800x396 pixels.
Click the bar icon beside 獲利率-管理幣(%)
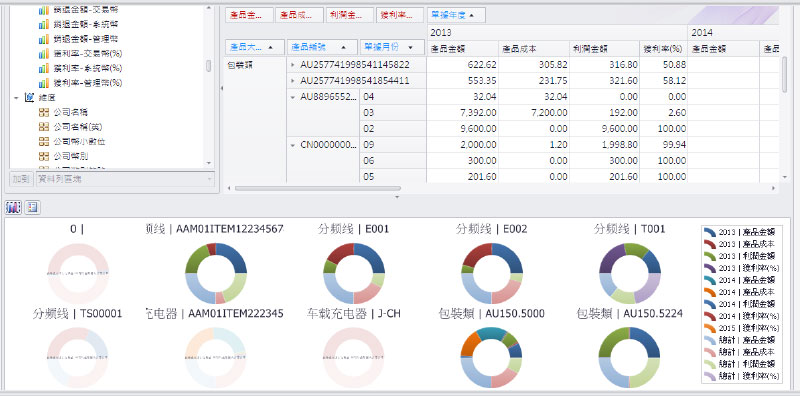[44, 83]
